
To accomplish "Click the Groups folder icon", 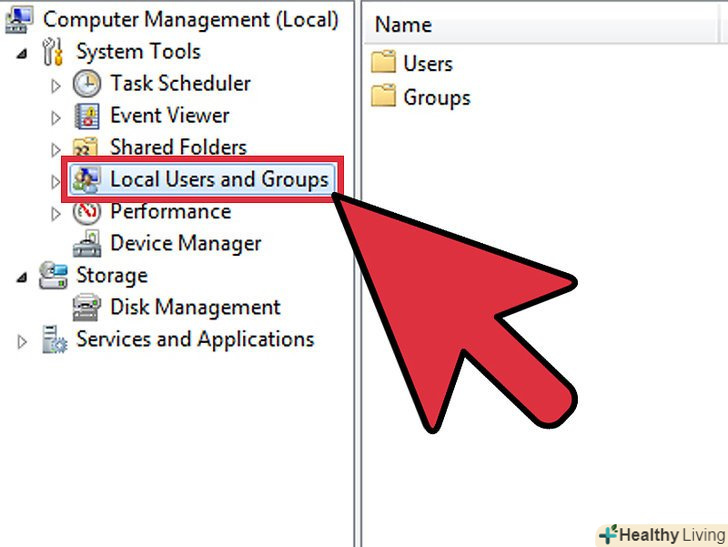I will tap(384, 96).
